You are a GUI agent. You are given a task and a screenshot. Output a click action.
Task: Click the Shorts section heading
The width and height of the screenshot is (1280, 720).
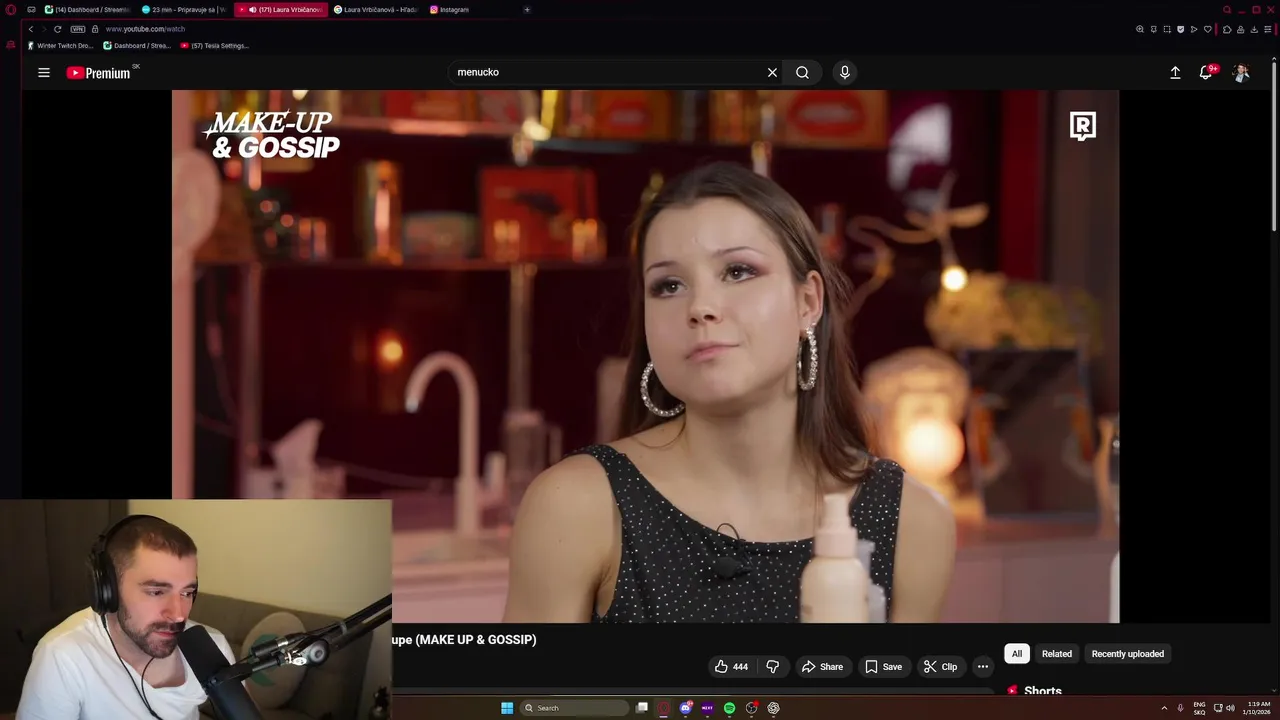tap(1043, 691)
